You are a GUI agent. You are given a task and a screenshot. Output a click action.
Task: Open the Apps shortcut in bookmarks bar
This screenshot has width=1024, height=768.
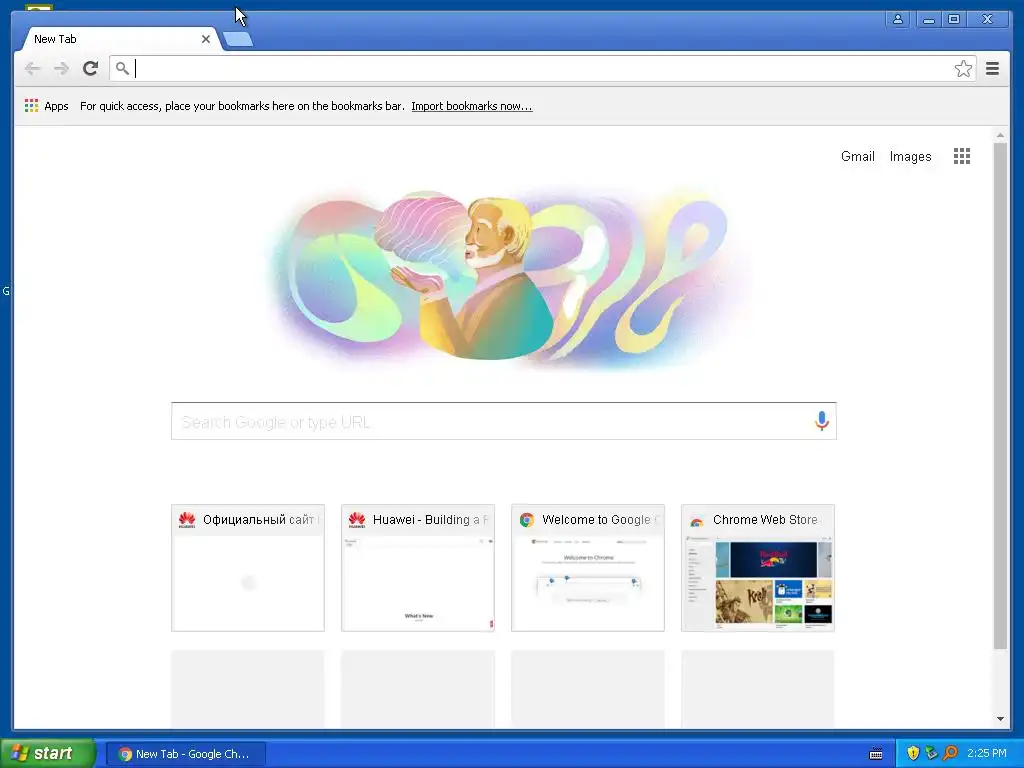[x=46, y=106]
